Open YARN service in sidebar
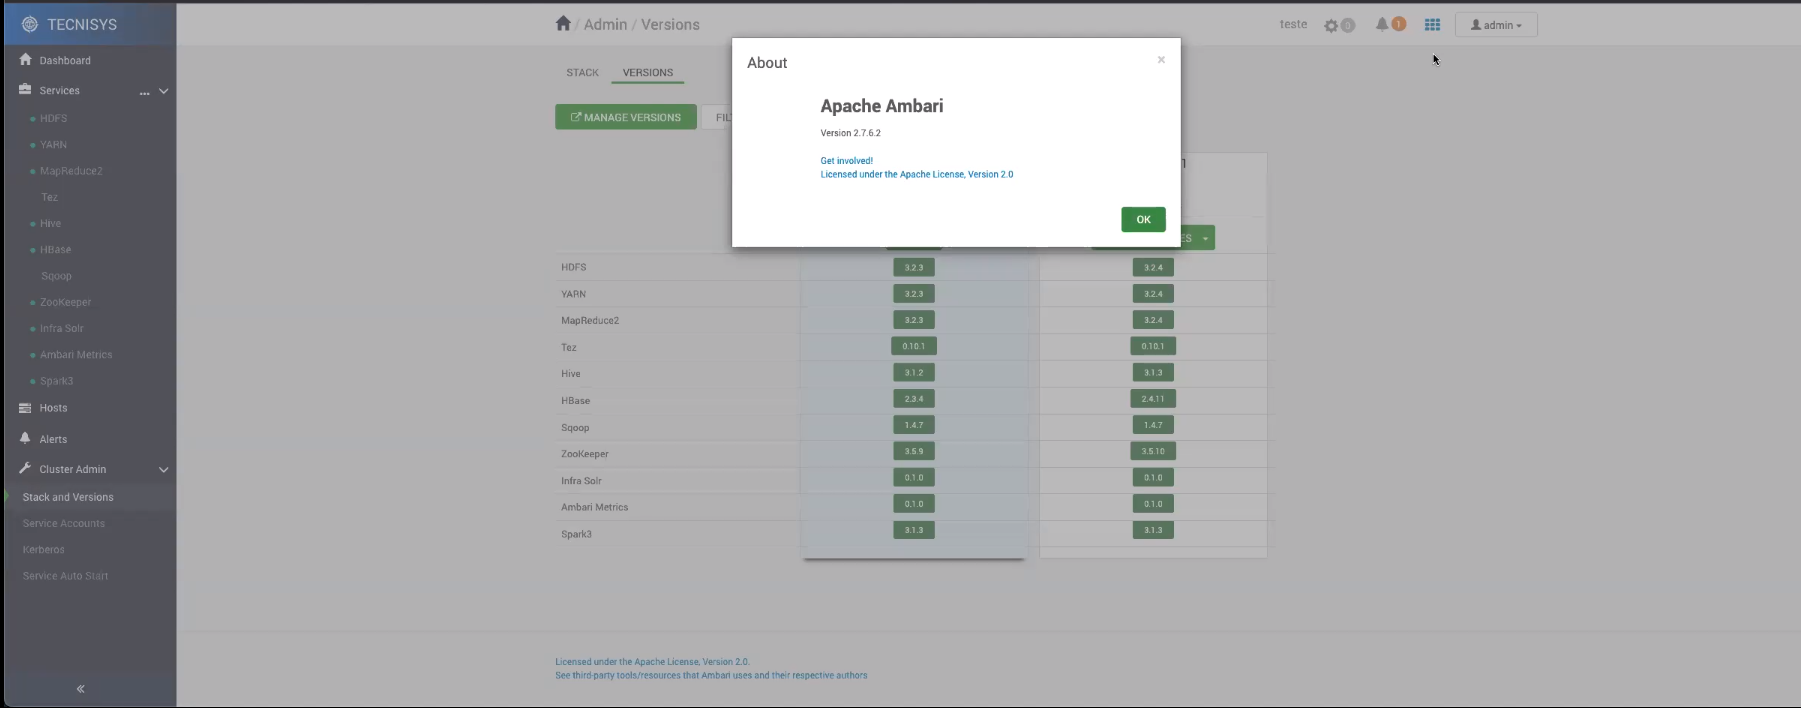The image size is (1801, 708). (x=54, y=145)
